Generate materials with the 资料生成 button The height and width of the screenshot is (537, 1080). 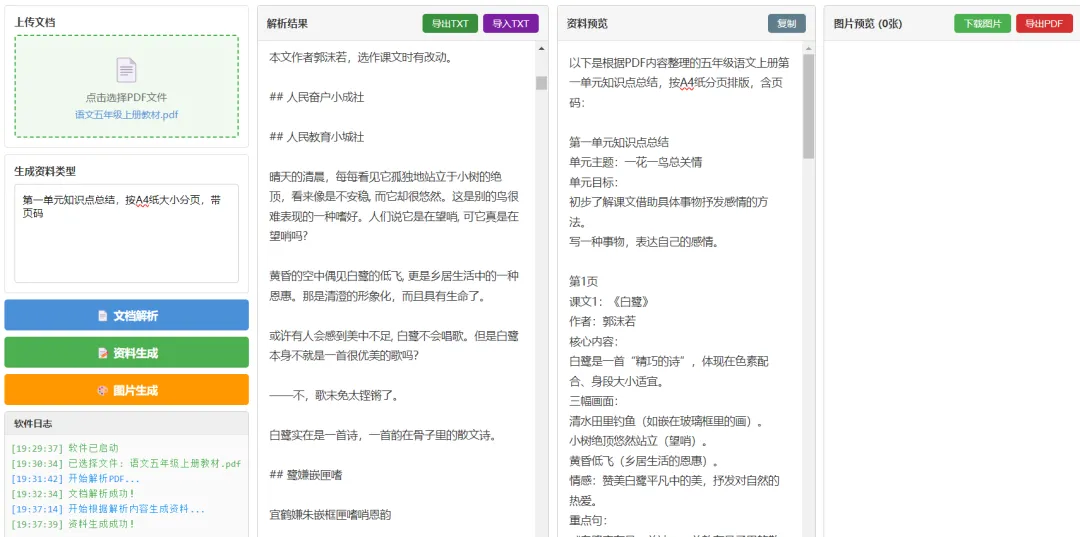pos(126,352)
